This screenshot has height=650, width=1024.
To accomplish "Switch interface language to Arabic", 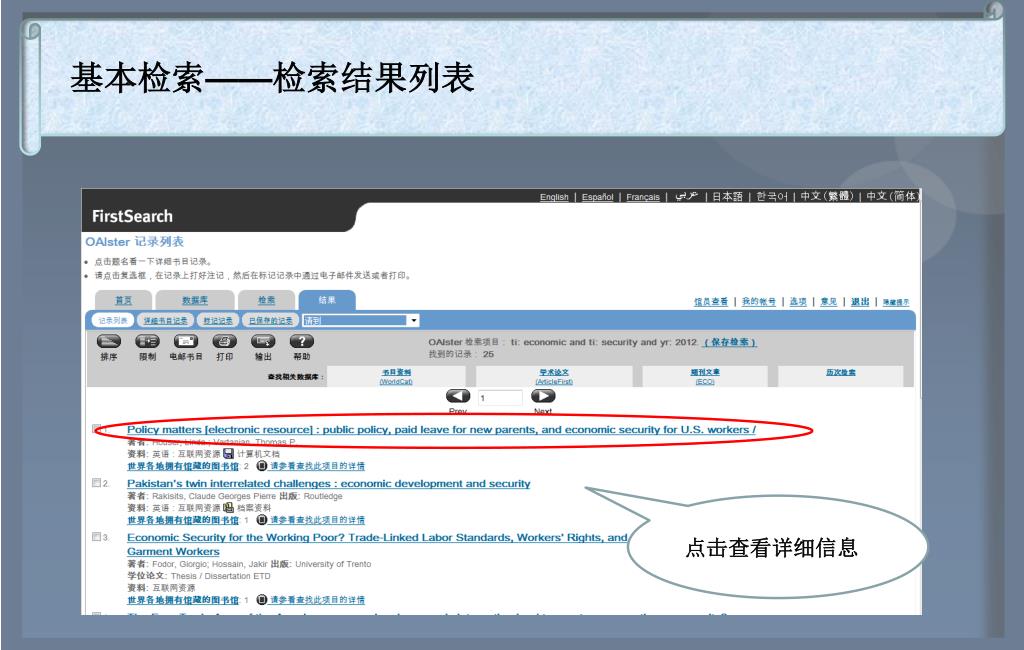I will (x=686, y=196).
